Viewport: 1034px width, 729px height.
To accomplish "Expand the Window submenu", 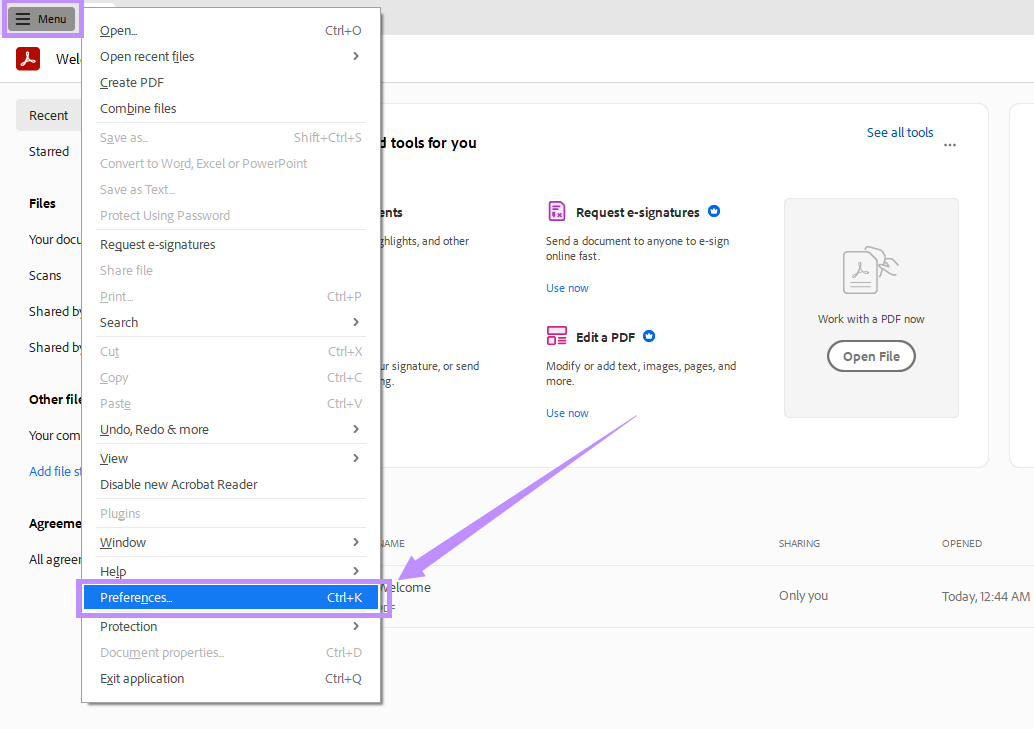I will [x=122, y=542].
